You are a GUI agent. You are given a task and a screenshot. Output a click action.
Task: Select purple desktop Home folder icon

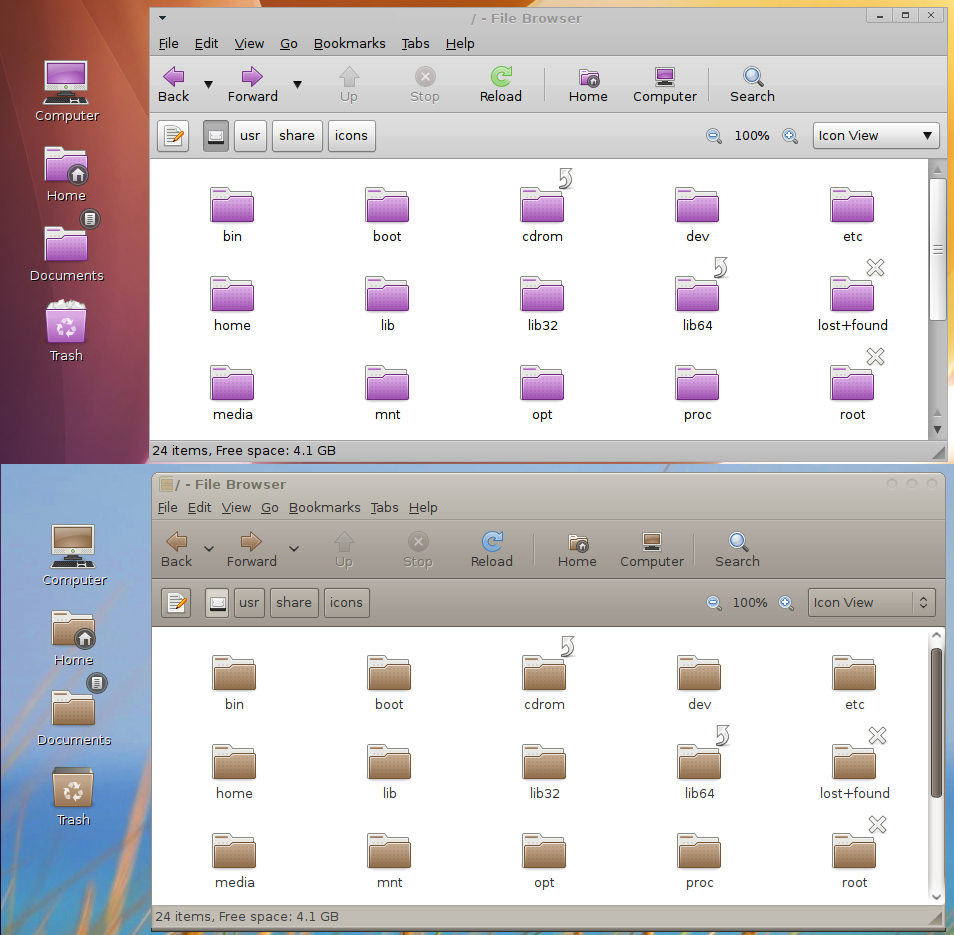click(x=66, y=165)
